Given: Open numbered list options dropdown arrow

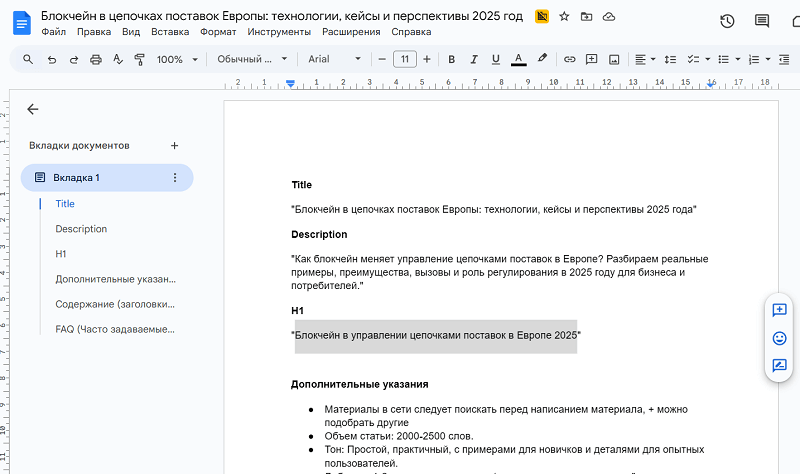Looking at the screenshot, I should point(768,59).
